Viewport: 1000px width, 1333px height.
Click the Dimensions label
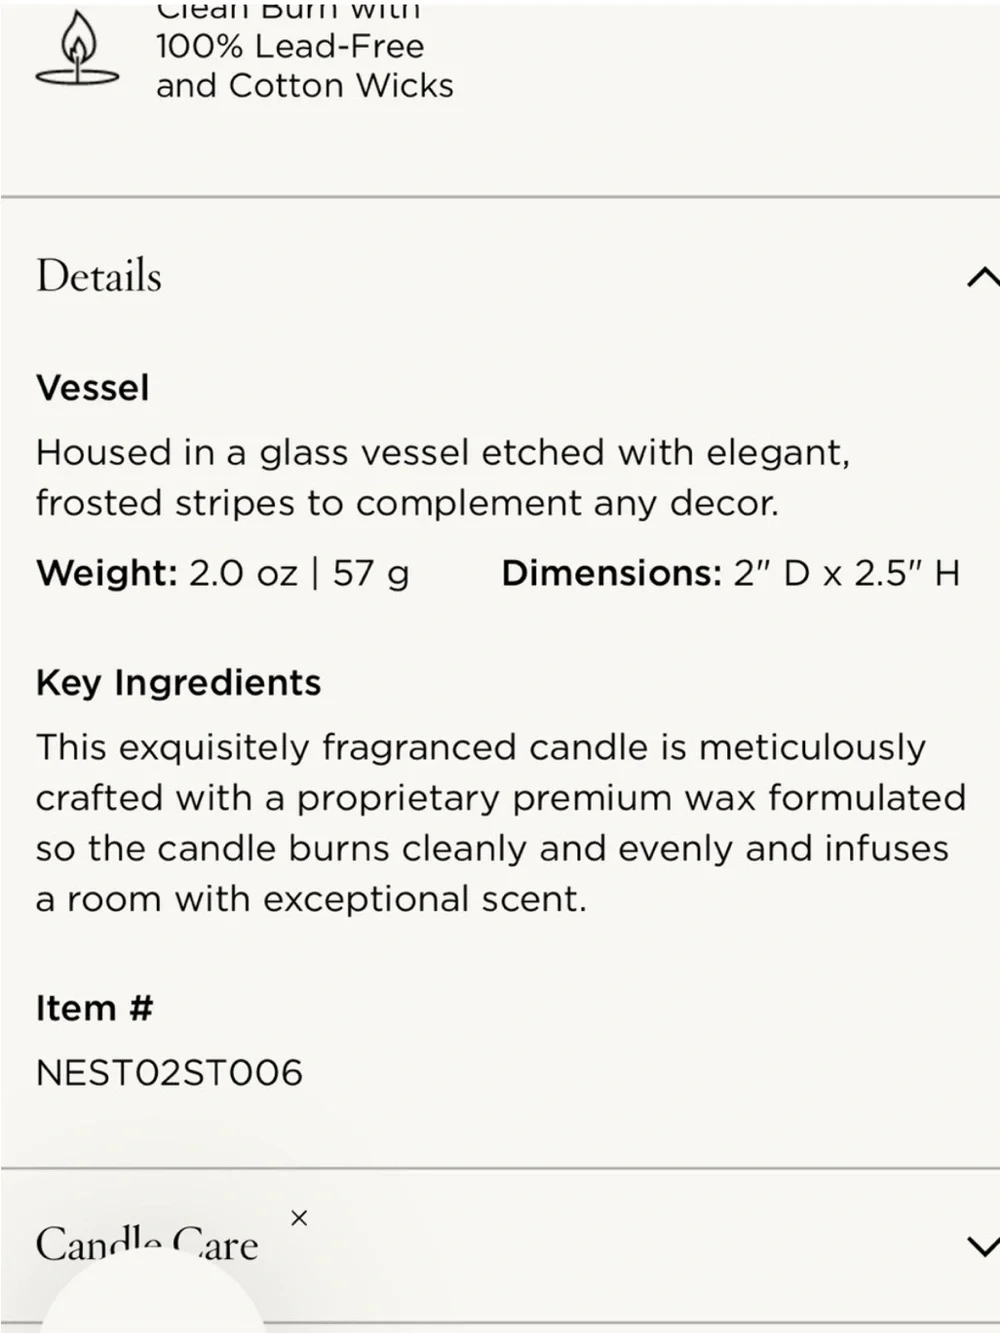click(x=611, y=573)
